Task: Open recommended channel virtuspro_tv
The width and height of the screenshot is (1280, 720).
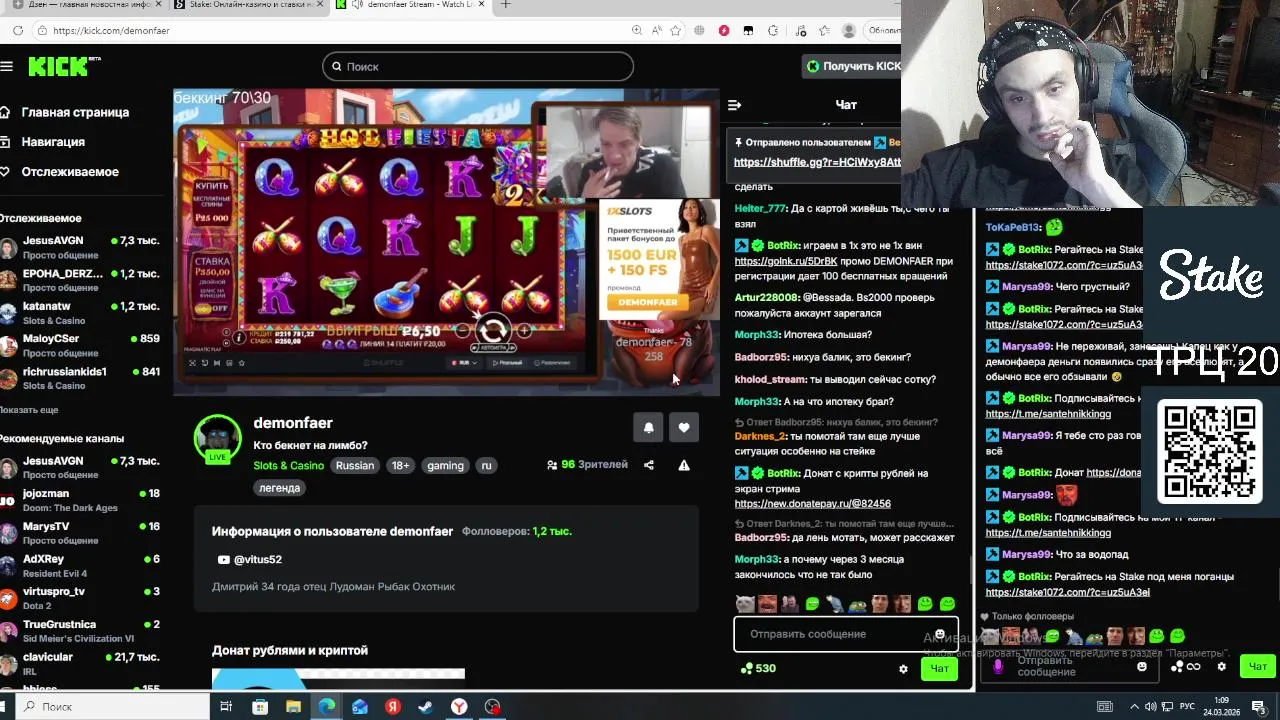Action: [x=80, y=598]
